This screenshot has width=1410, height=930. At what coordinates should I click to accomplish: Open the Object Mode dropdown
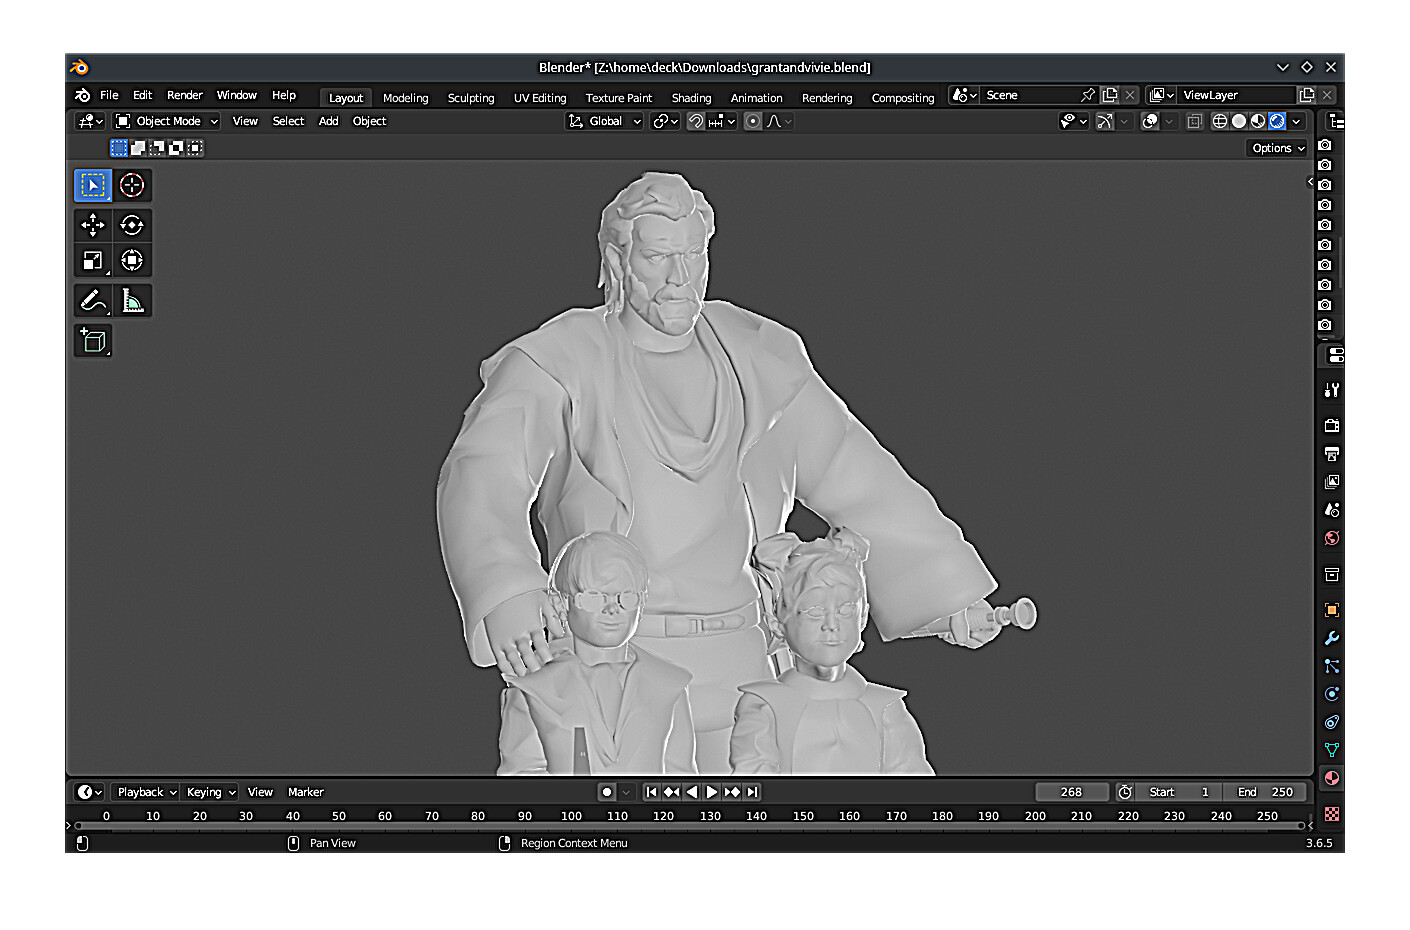pyautogui.click(x=166, y=121)
